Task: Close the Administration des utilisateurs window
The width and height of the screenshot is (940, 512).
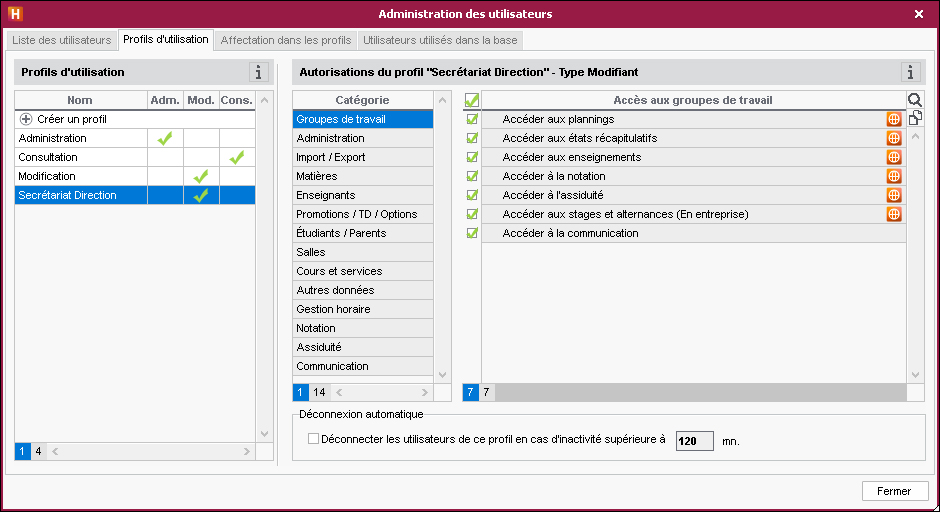Action: tap(918, 14)
